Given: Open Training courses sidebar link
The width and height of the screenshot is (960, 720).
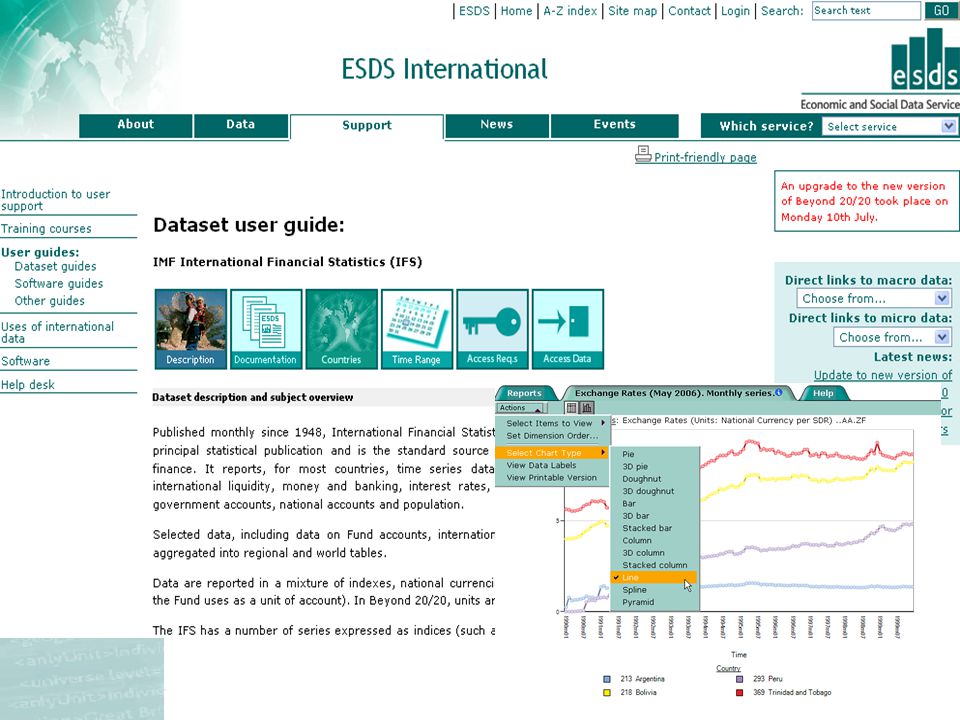Looking at the screenshot, I should 46,229.
